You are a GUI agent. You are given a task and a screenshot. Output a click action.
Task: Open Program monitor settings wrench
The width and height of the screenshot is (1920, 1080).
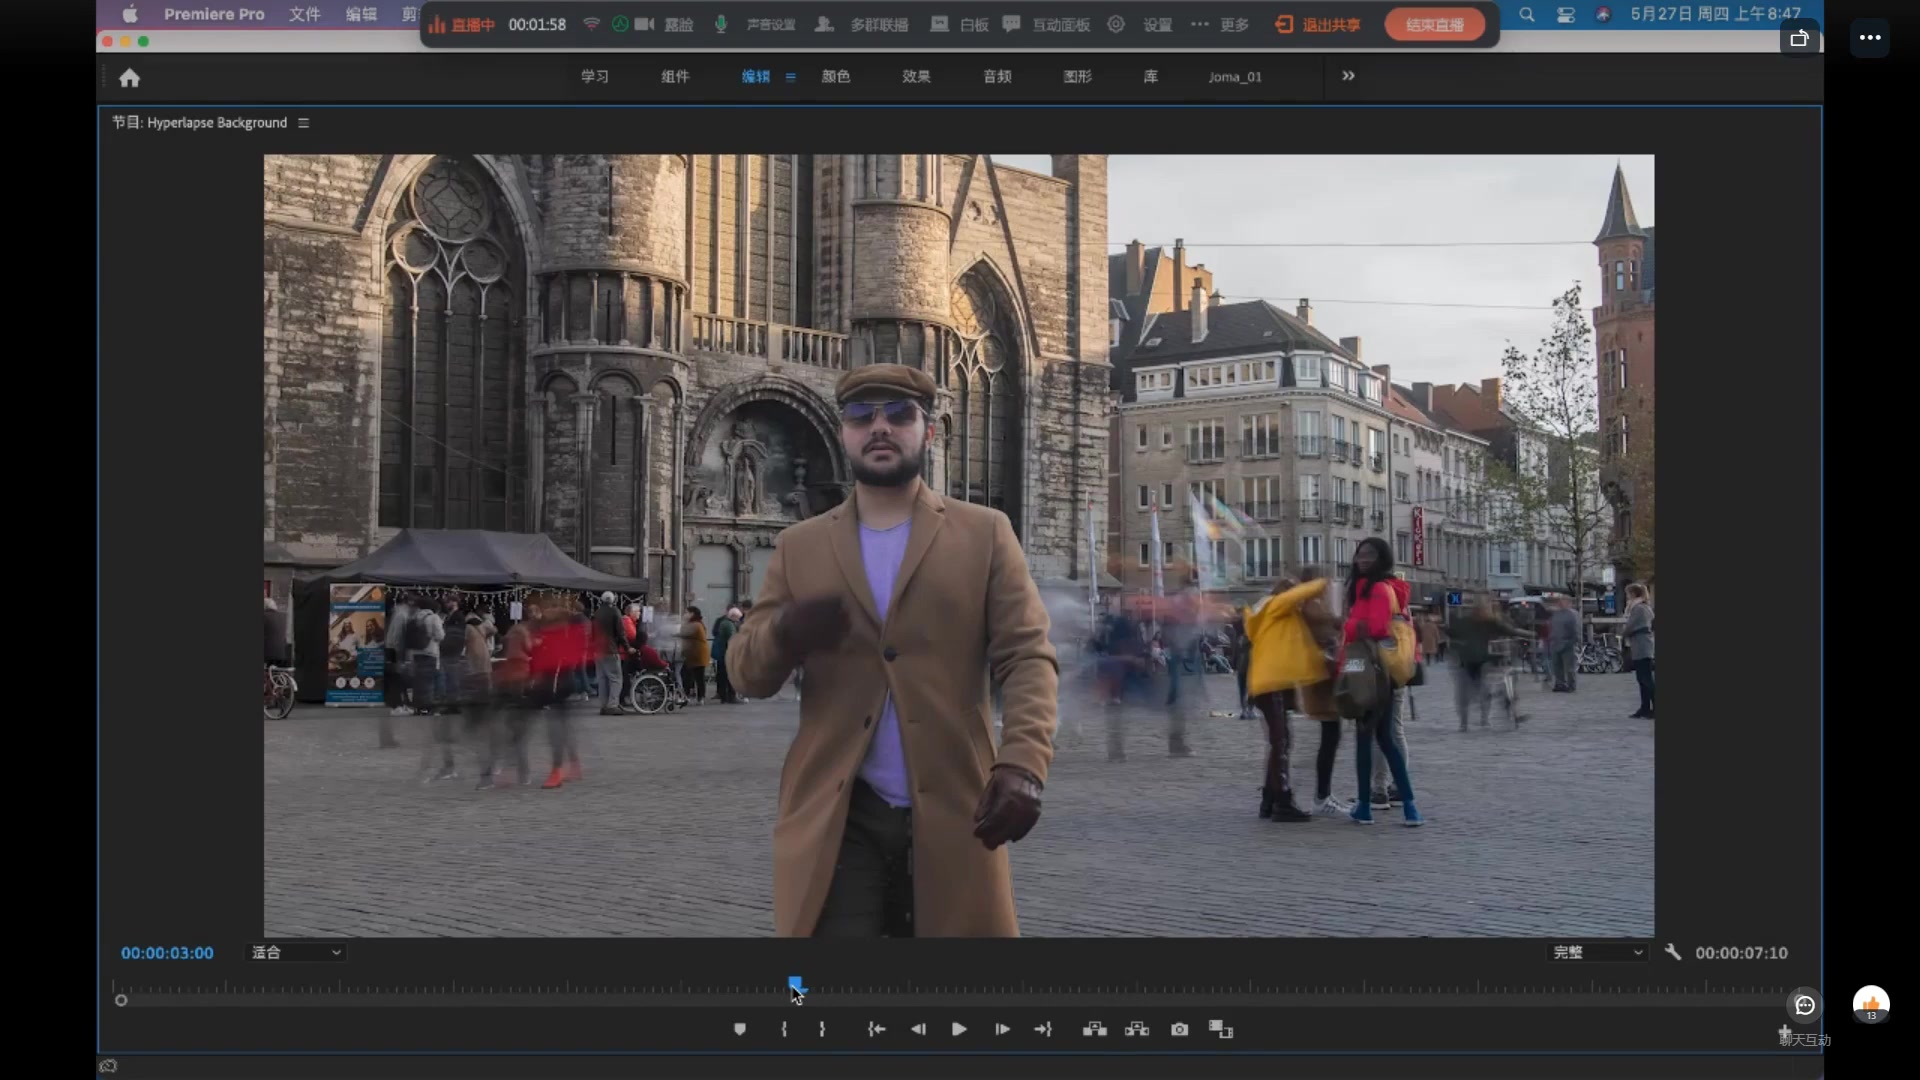click(x=1672, y=952)
